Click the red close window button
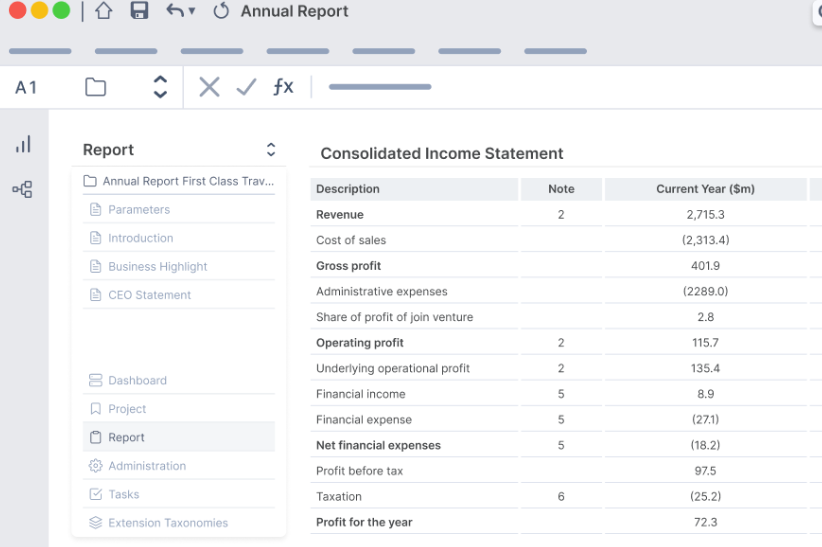 coord(18,10)
